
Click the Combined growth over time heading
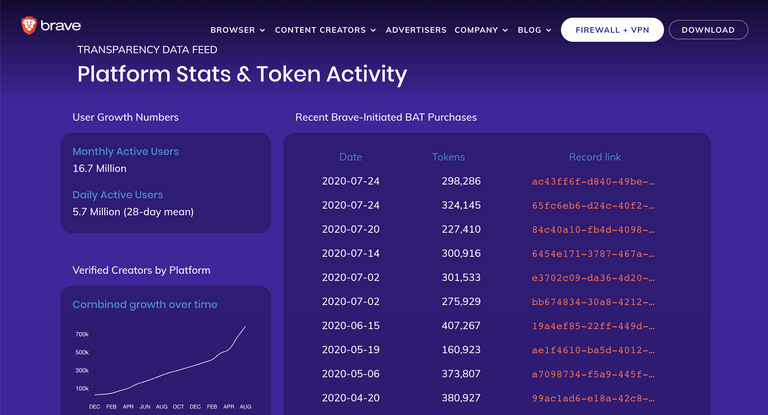pyautogui.click(x=145, y=304)
